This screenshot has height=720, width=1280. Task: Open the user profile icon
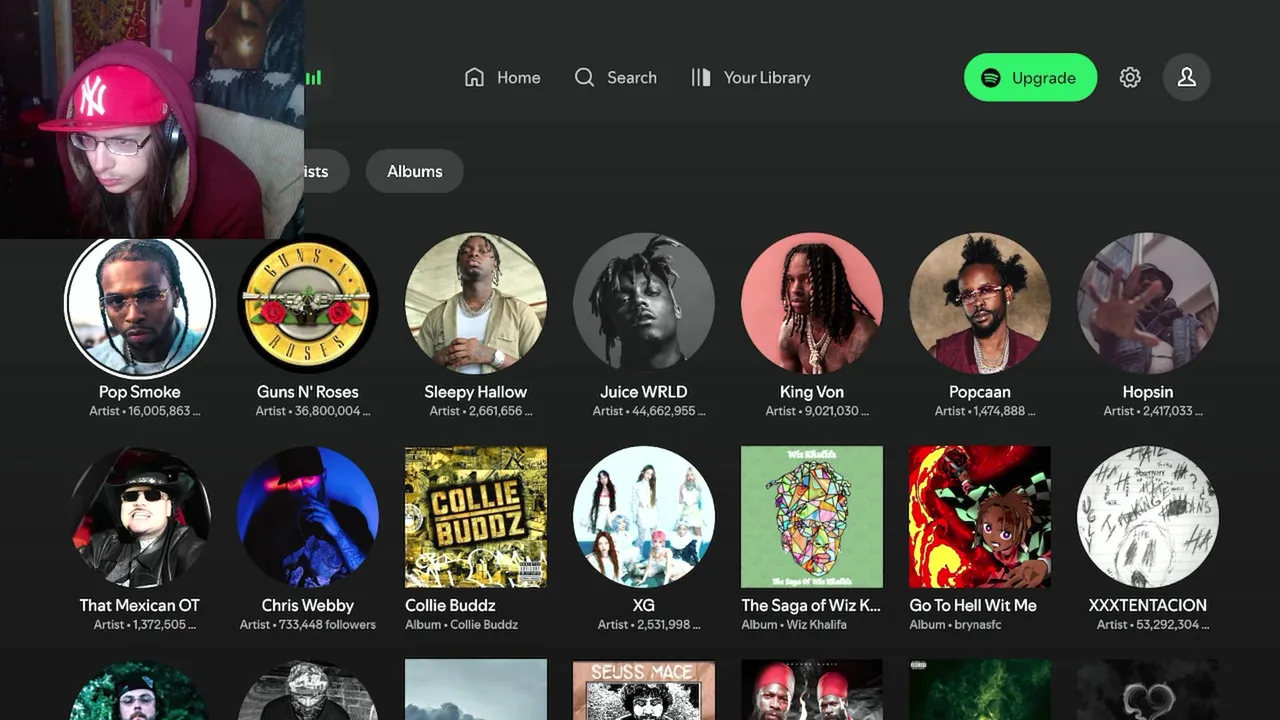point(1187,77)
